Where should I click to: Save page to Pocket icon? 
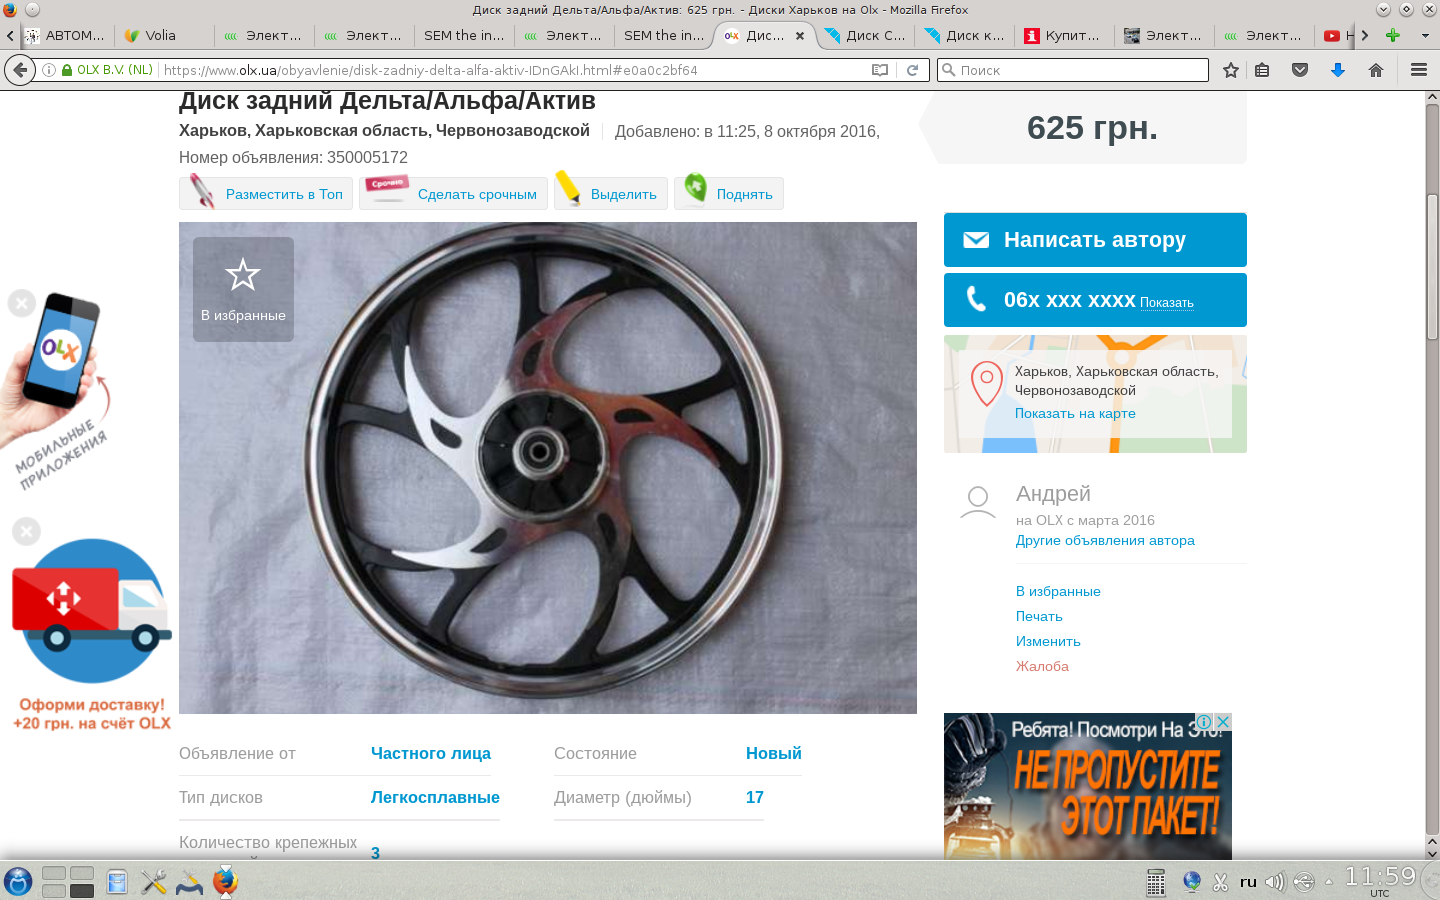(x=1300, y=70)
